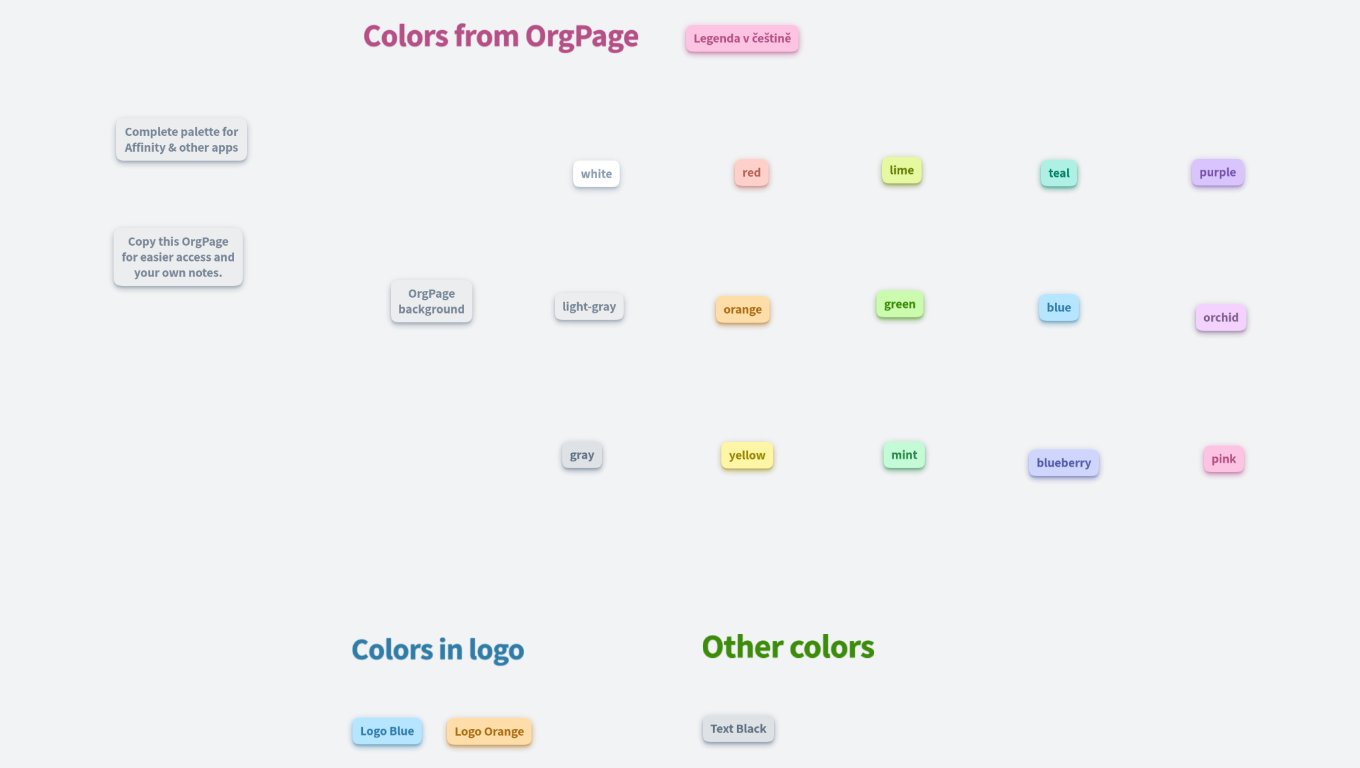Click the OrgPage background swatch
1360x768 pixels.
(x=431, y=300)
